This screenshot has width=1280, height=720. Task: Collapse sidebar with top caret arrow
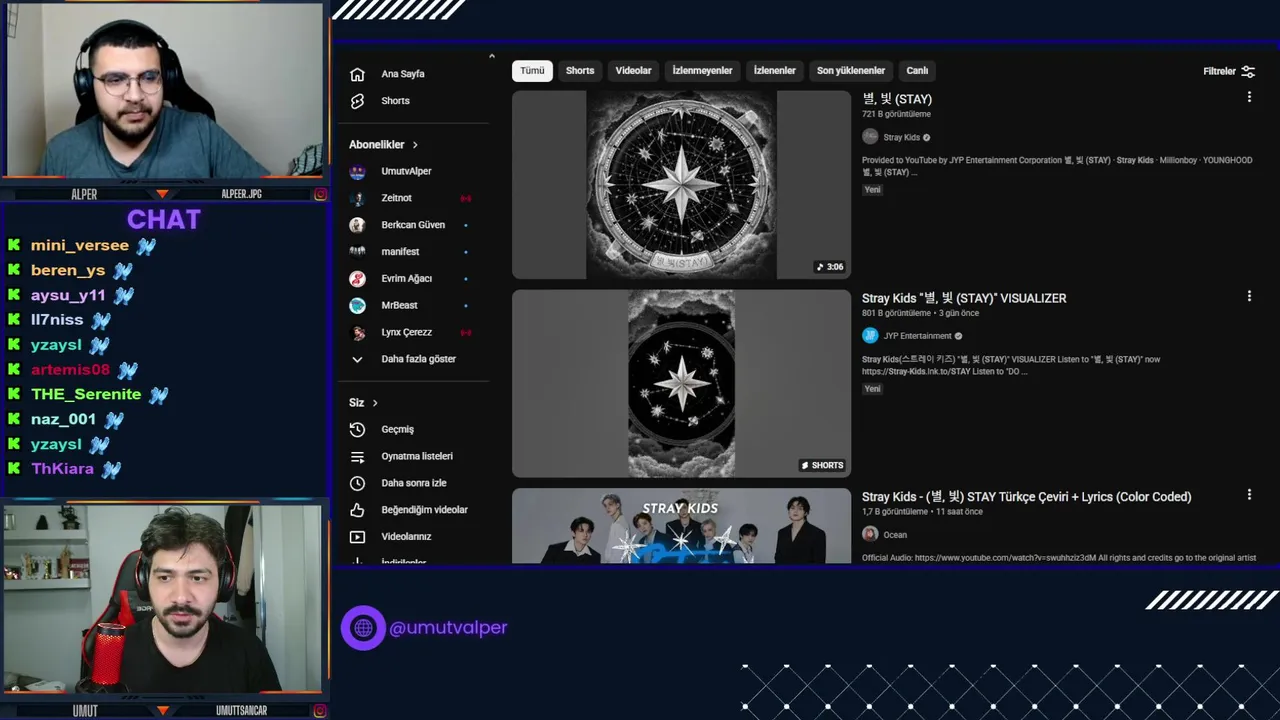coord(491,56)
